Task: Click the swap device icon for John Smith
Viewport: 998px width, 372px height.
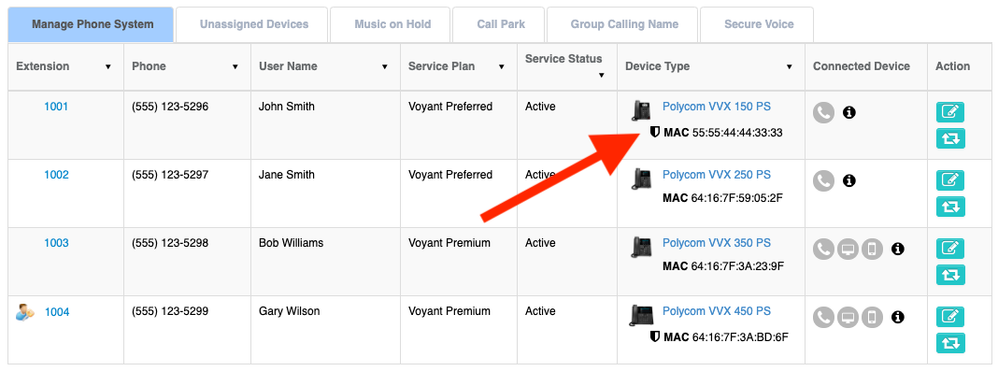Action: click(x=950, y=138)
